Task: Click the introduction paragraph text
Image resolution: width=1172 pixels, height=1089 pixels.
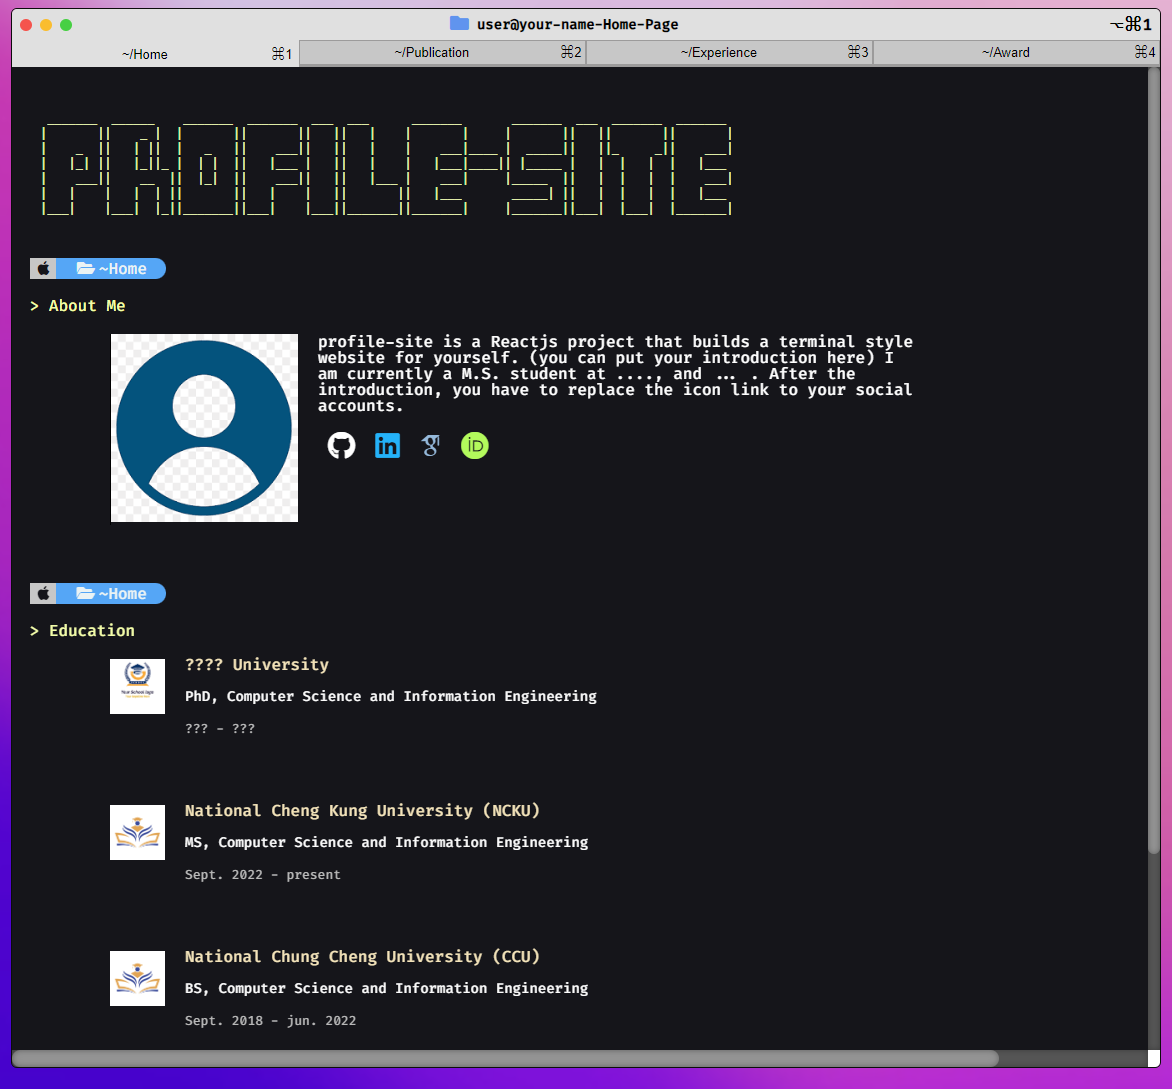Action: tap(615, 373)
